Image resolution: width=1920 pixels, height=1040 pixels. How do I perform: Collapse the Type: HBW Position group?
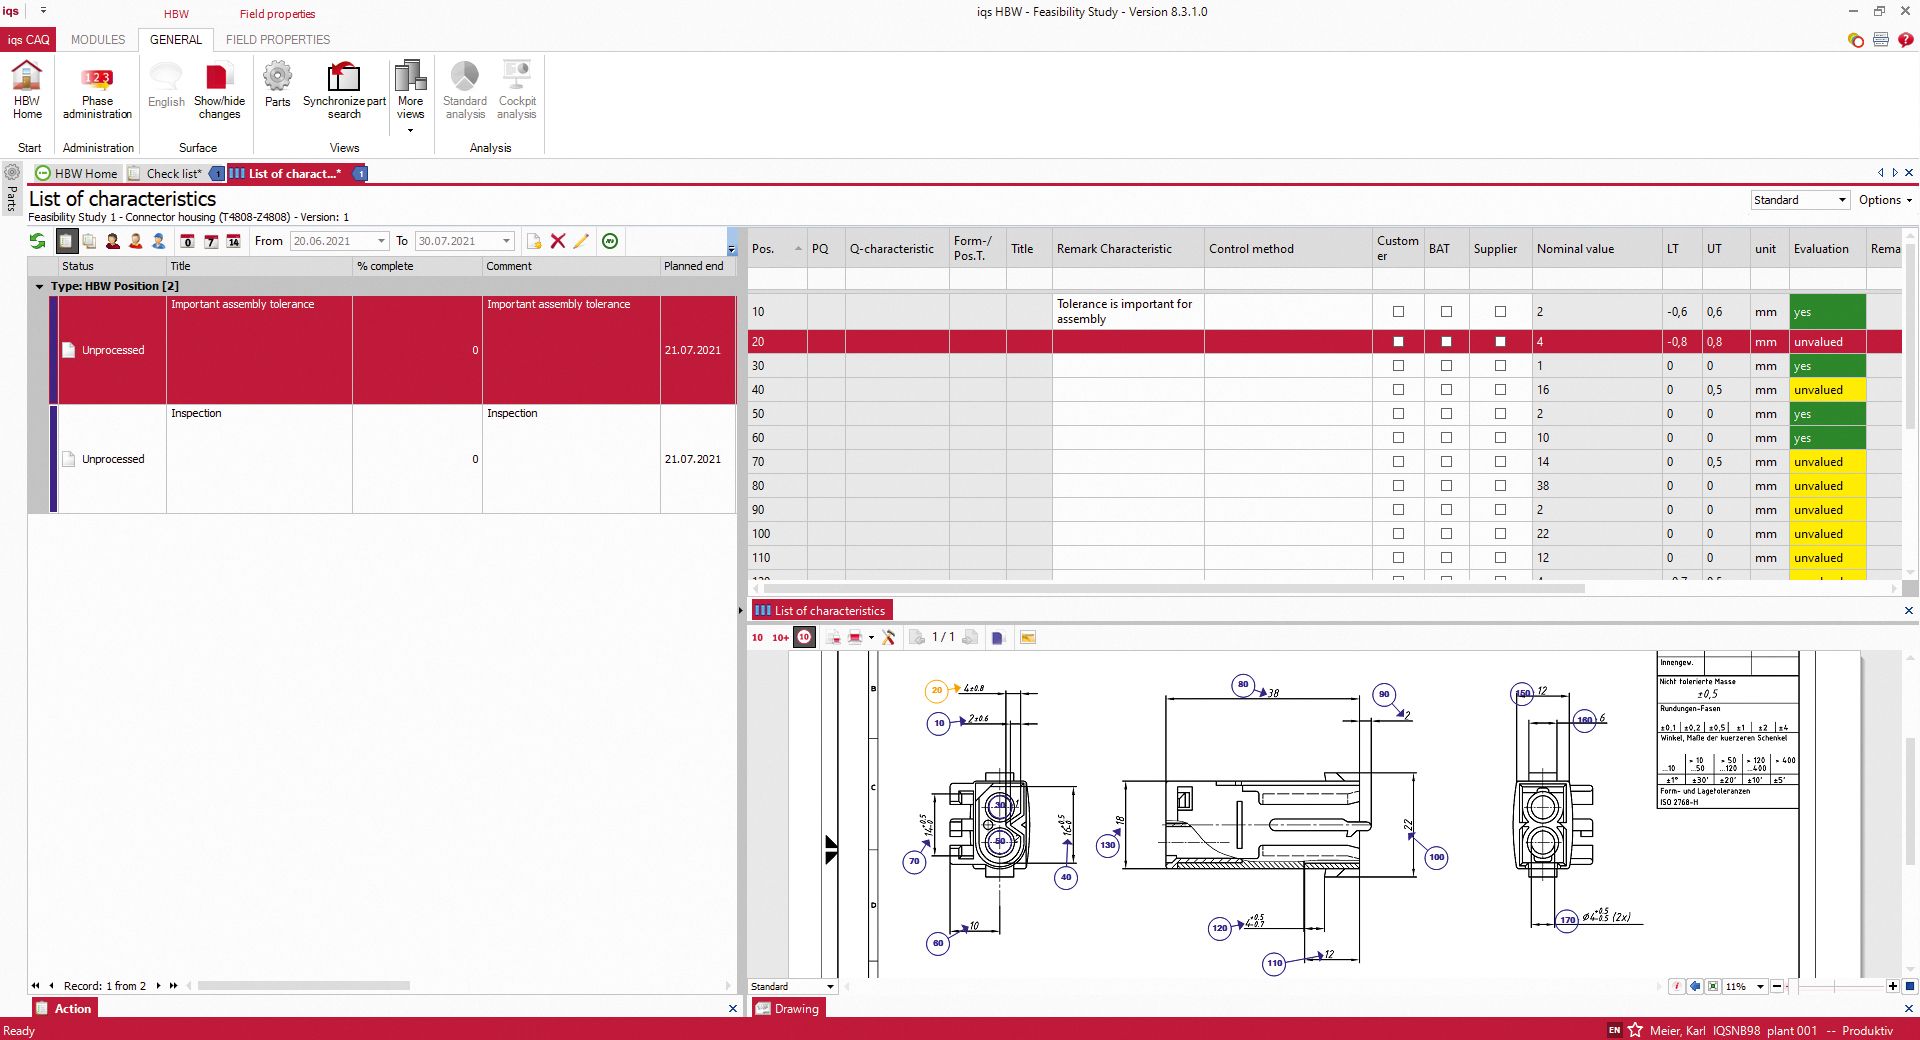[x=39, y=285]
